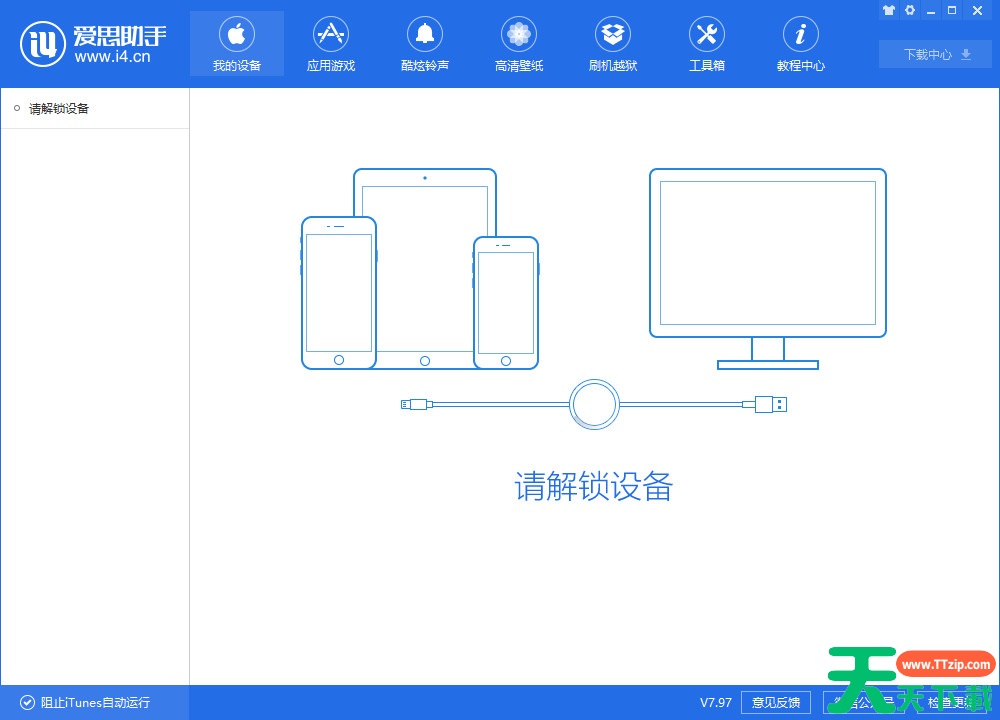Viewport: 1000px width, 720px height.
Task: Open settings via the gear icon
Action: pyautogui.click(x=910, y=10)
